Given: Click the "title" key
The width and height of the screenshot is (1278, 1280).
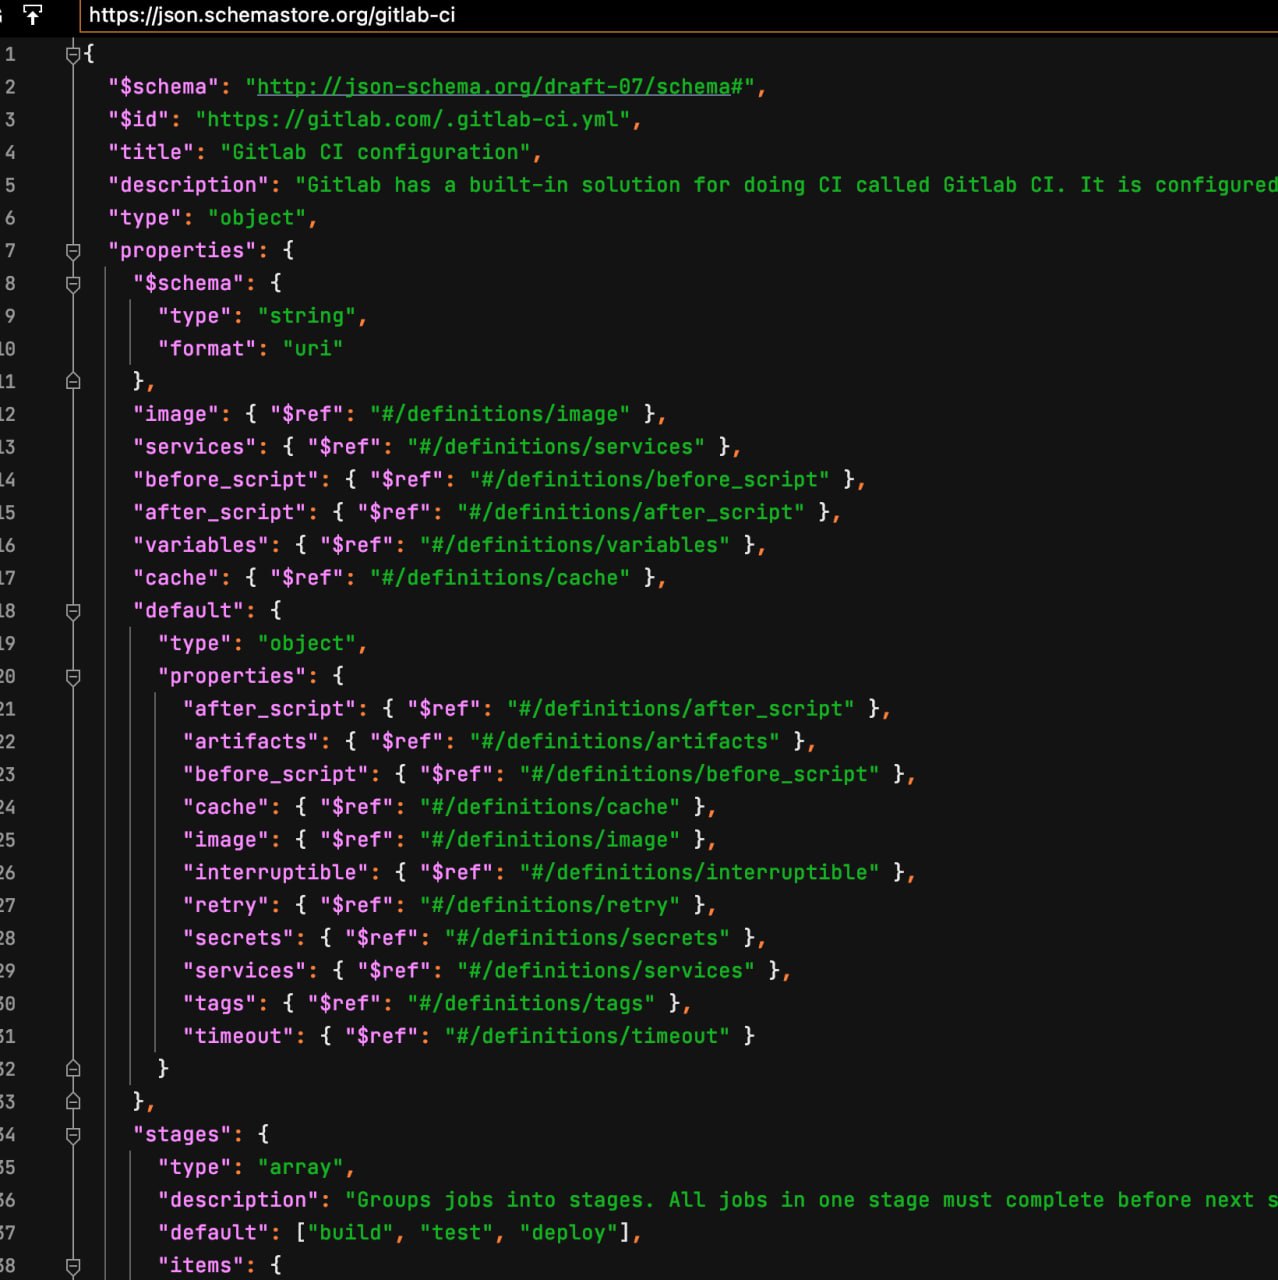Looking at the screenshot, I should 151,152.
